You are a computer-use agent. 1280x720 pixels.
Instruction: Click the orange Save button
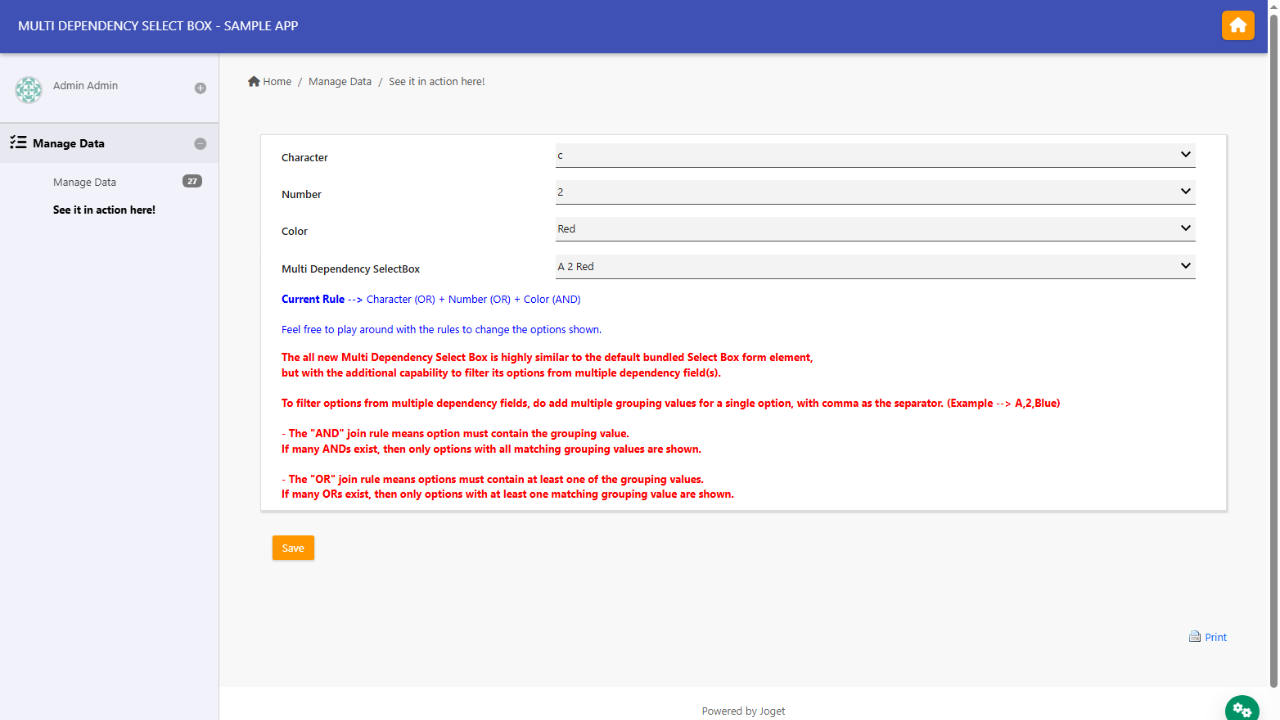pos(293,548)
